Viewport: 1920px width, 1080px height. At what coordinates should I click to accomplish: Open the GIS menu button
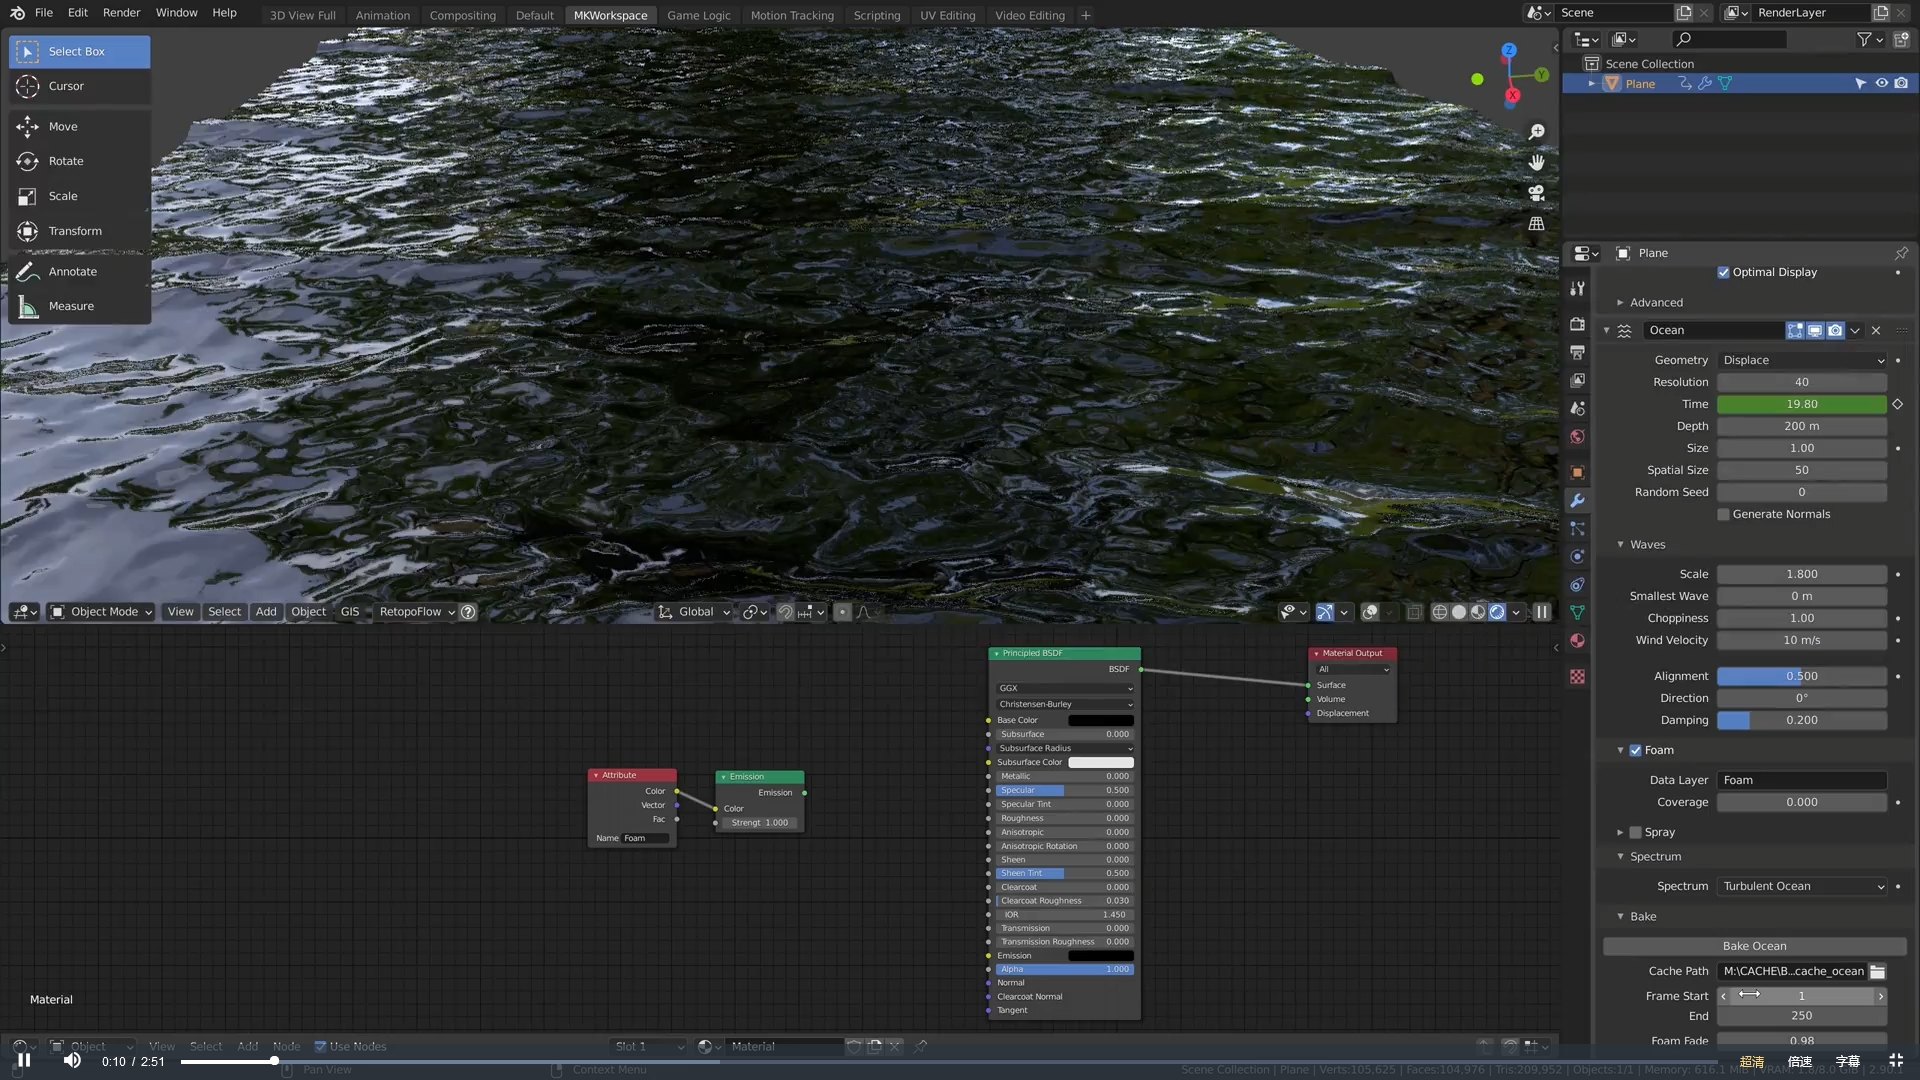(350, 612)
